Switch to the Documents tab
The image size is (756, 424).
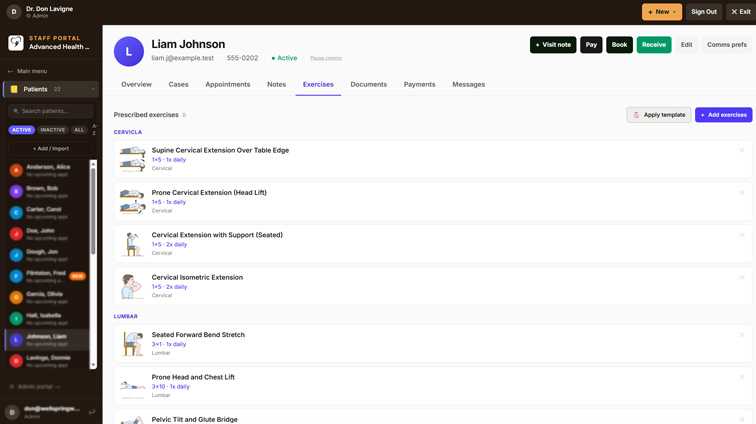[x=368, y=84]
